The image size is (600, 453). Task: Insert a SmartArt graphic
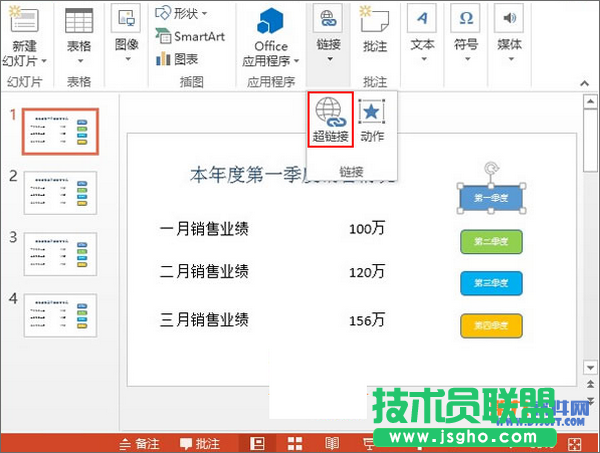(x=190, y=36)
